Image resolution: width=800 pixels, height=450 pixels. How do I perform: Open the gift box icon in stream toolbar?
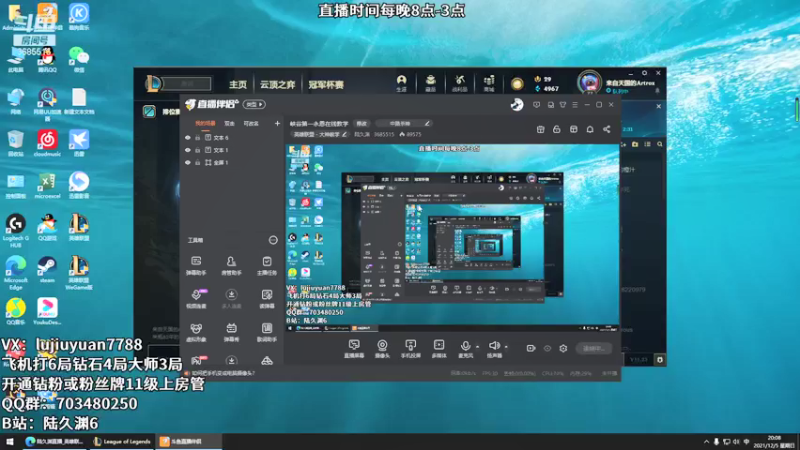[540, 130]
